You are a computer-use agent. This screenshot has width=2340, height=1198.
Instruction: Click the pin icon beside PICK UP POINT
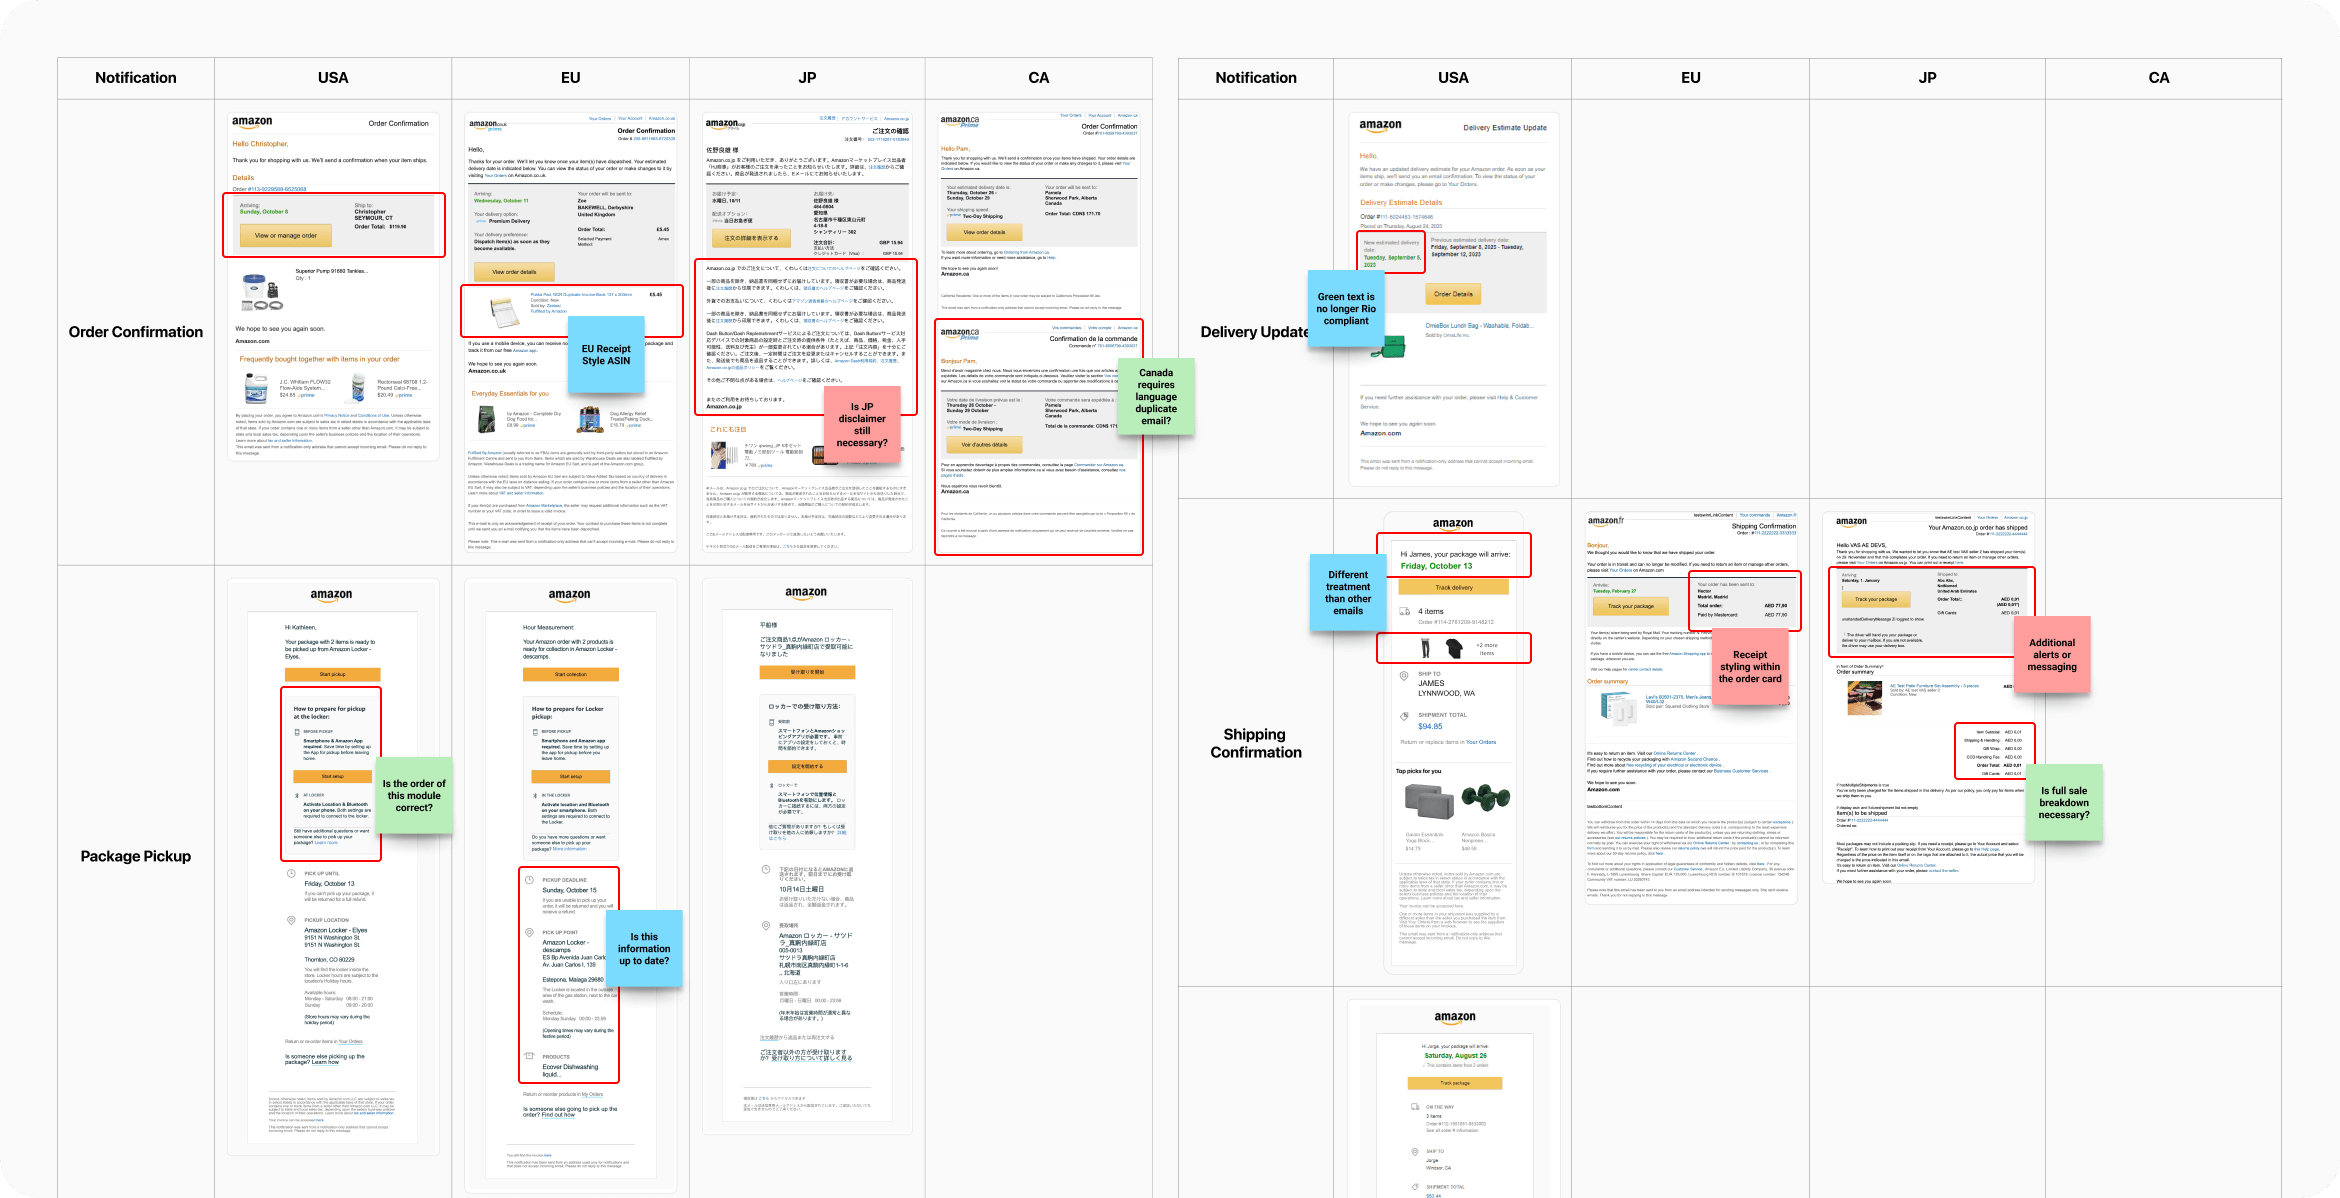[x=530, y=932]
